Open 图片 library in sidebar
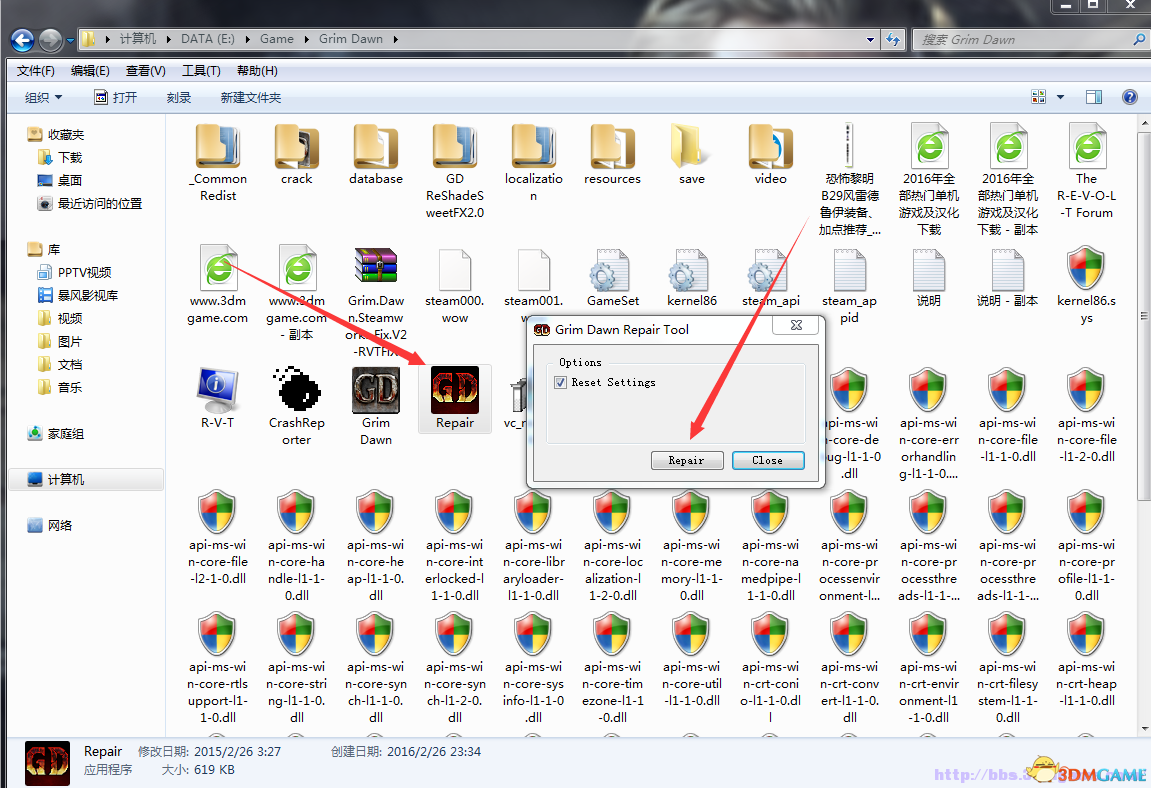Viewport: 1151px width, 788px height. pos(60,341)
